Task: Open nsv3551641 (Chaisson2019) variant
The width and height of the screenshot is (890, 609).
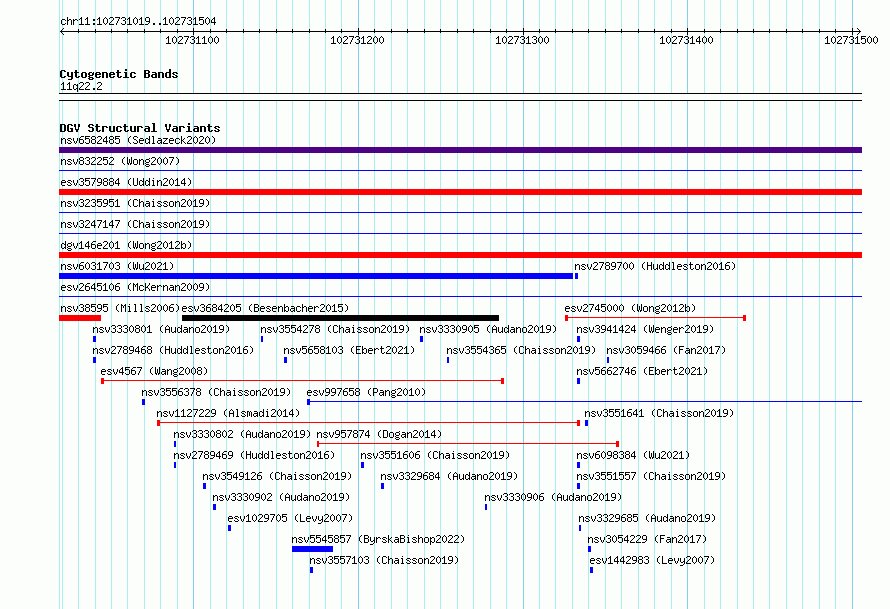Action: point(659,413)
